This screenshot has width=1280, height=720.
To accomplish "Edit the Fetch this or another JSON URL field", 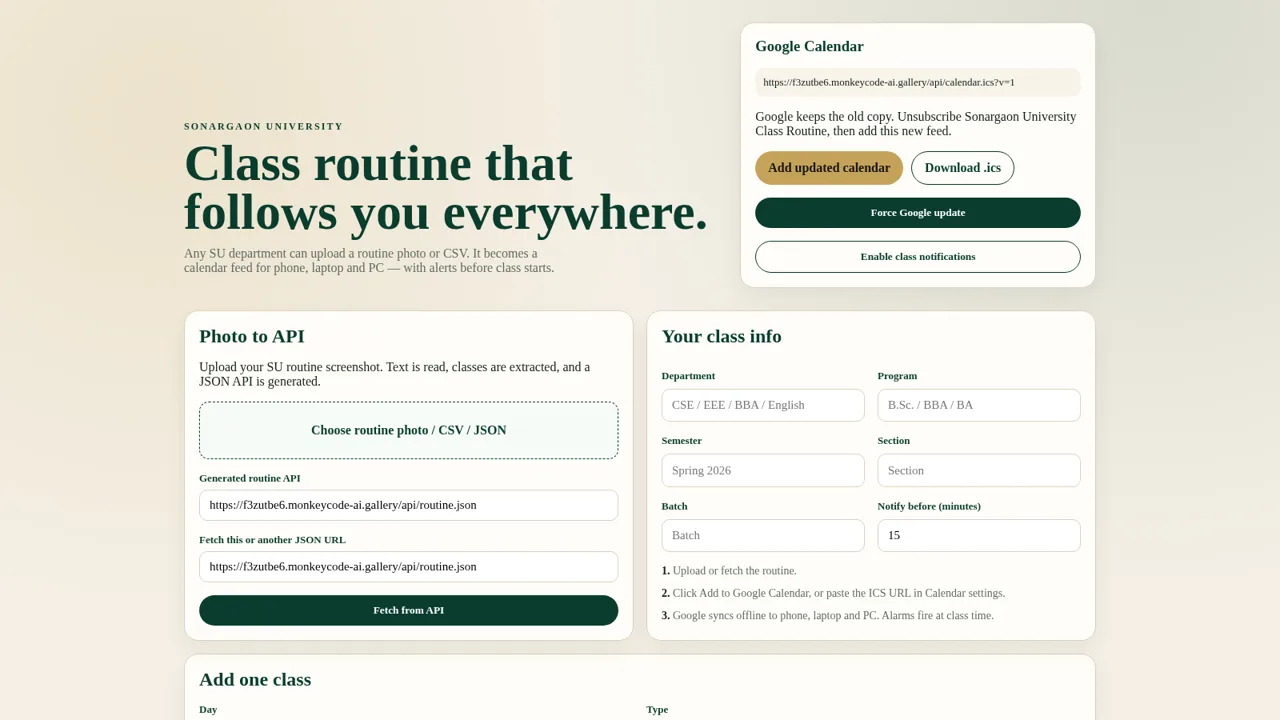I will [x=408, y=566].
